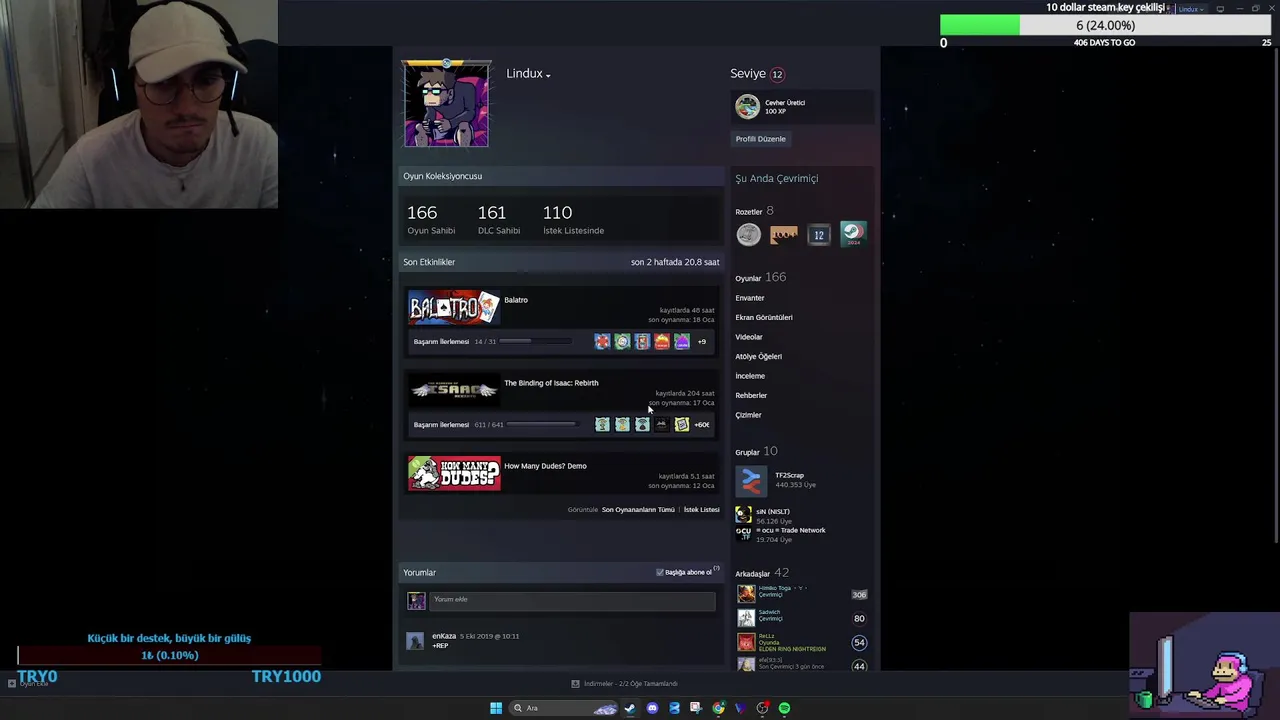Open friend ReLLz's avatar

click(746, 642)
